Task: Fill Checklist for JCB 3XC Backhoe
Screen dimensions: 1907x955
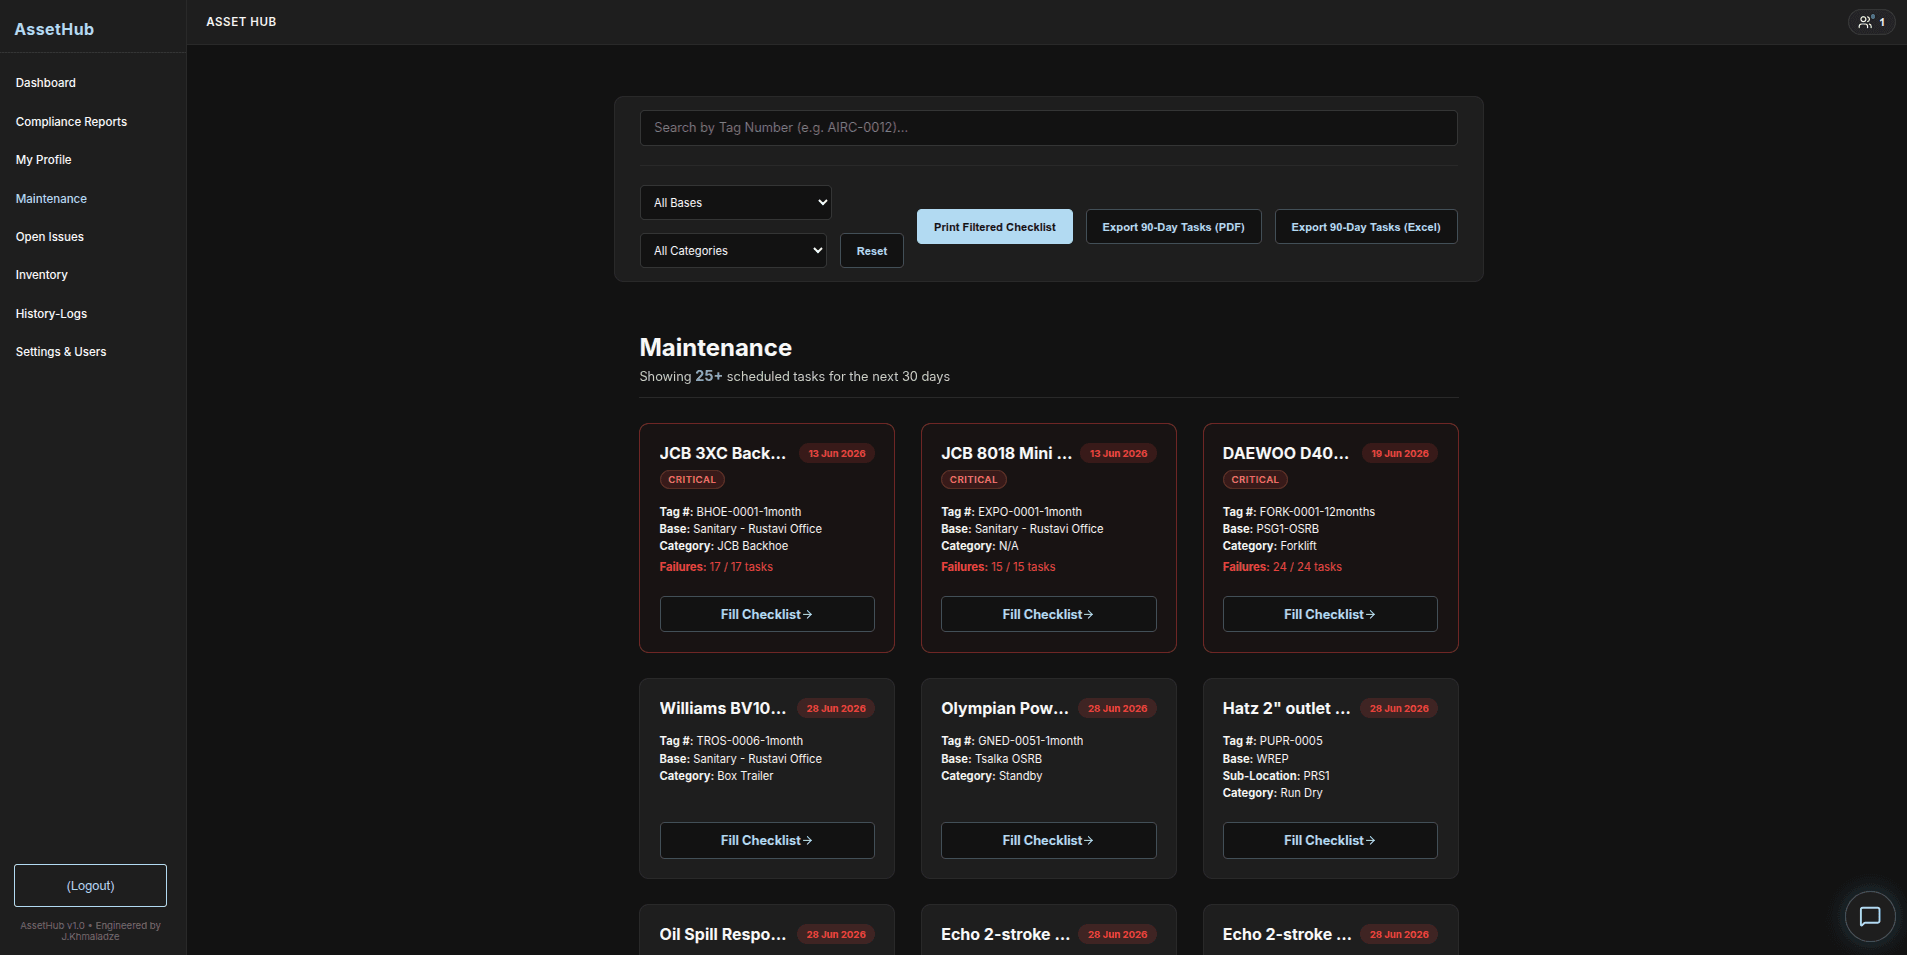Action: point(767,614)
